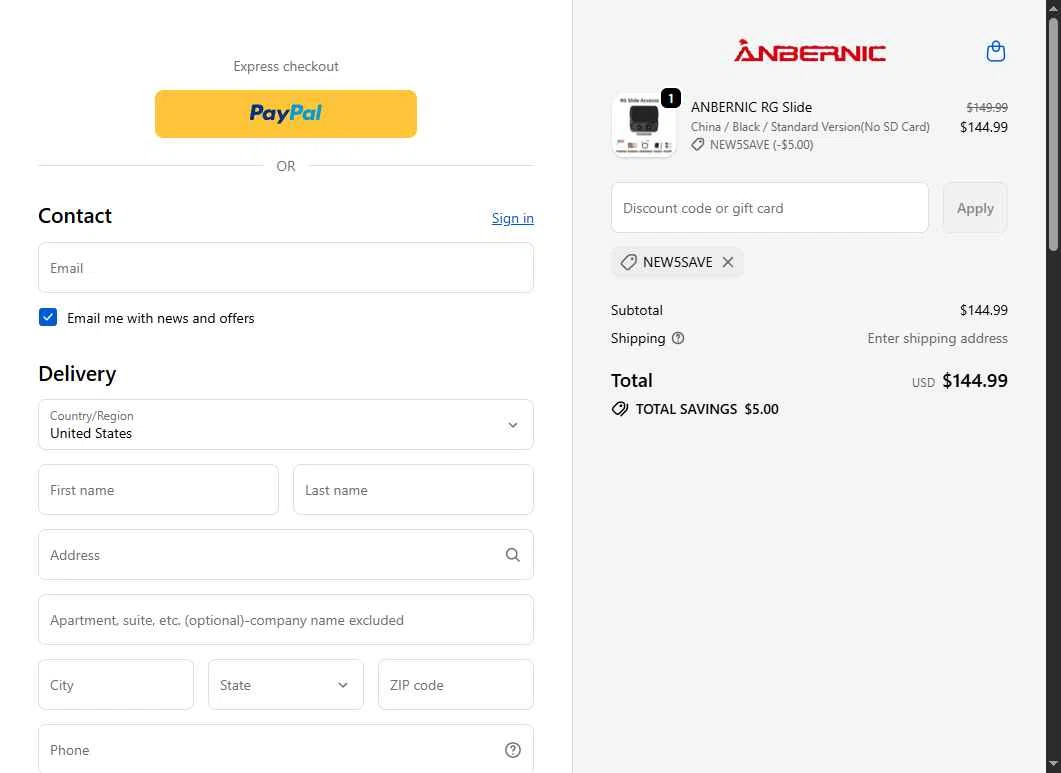Image resolution: width=1061 pixels, height=773 pixels.
Task: Uncheck Email me with news and offers
Action: coord(48,317)
